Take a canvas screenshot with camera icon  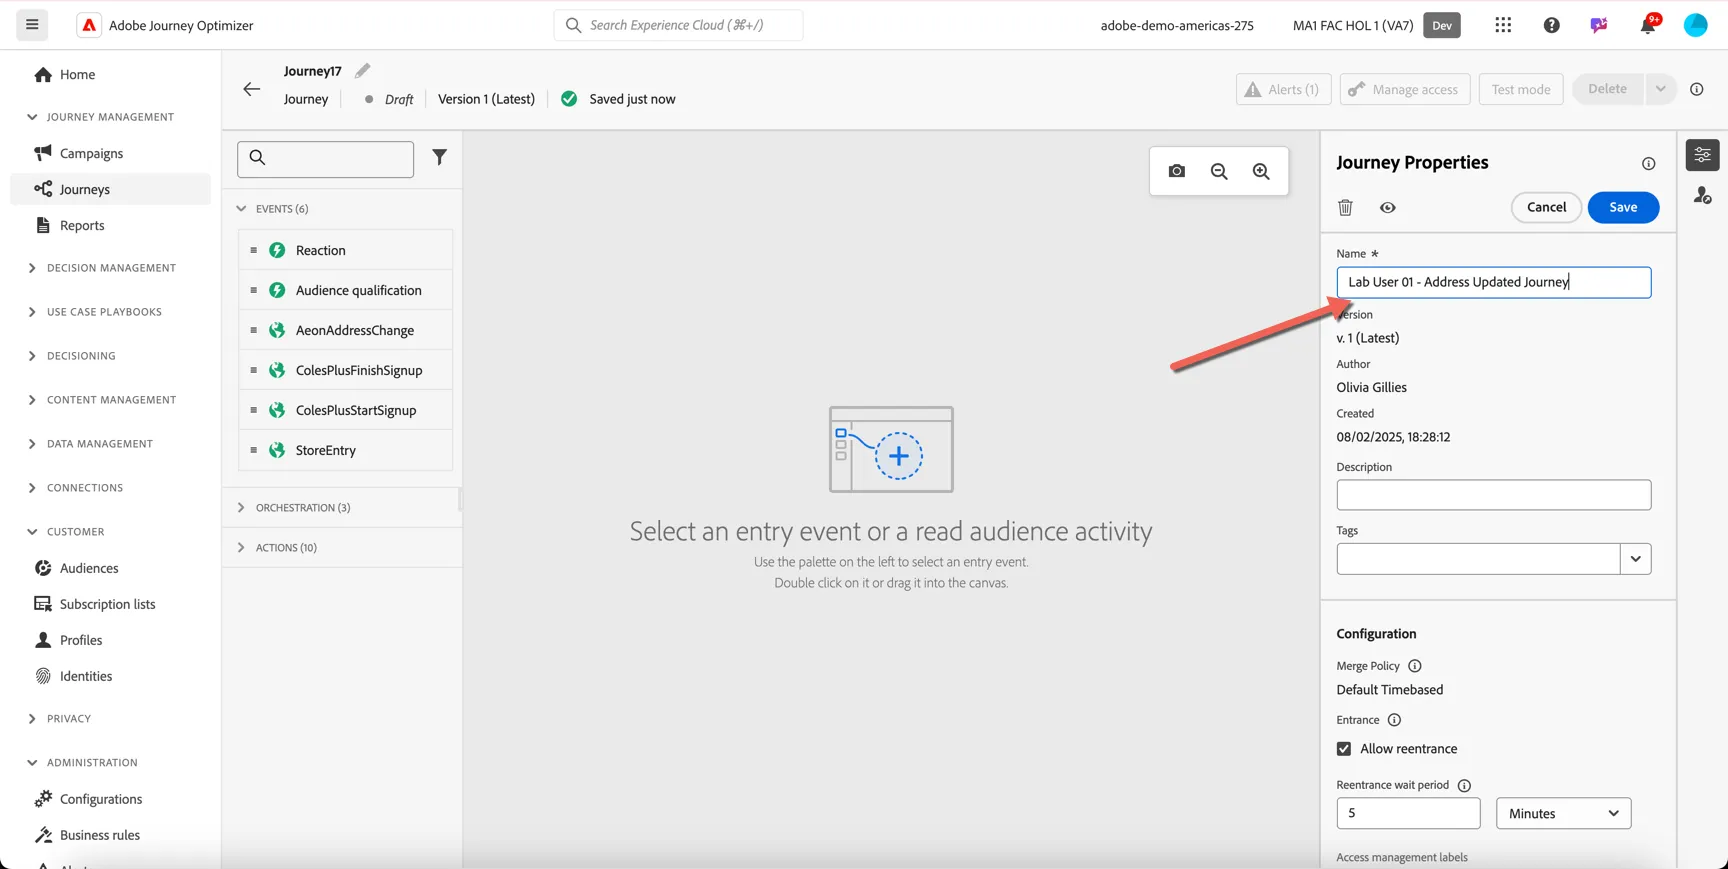click(1177, 171)
